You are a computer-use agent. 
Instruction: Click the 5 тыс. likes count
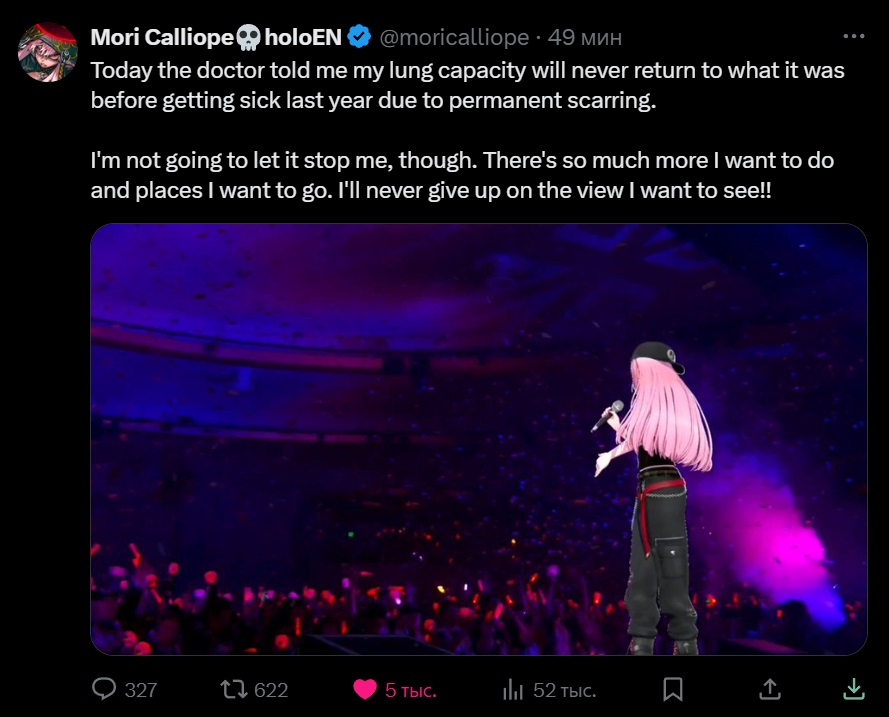[411, 690]
